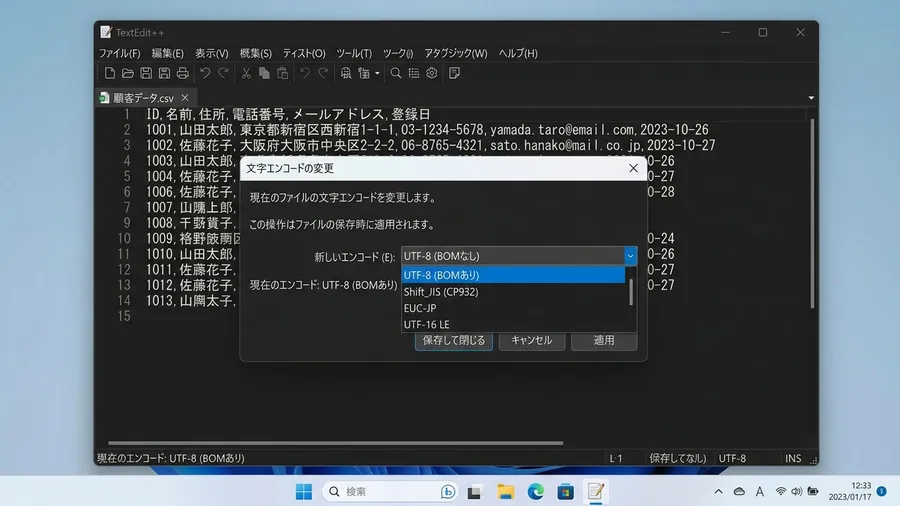Show hidden tray icons with the chevron
900x506 pixels.
point(719,492)
